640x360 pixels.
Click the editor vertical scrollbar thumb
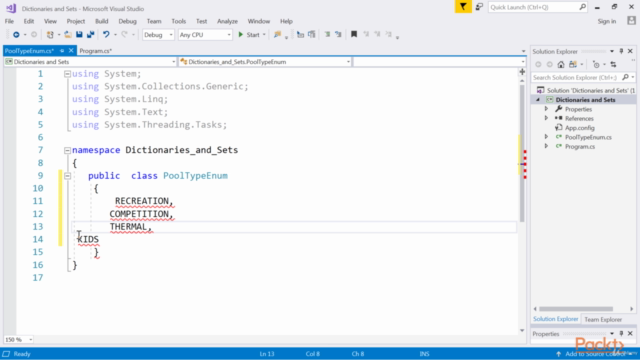point(522,153)
